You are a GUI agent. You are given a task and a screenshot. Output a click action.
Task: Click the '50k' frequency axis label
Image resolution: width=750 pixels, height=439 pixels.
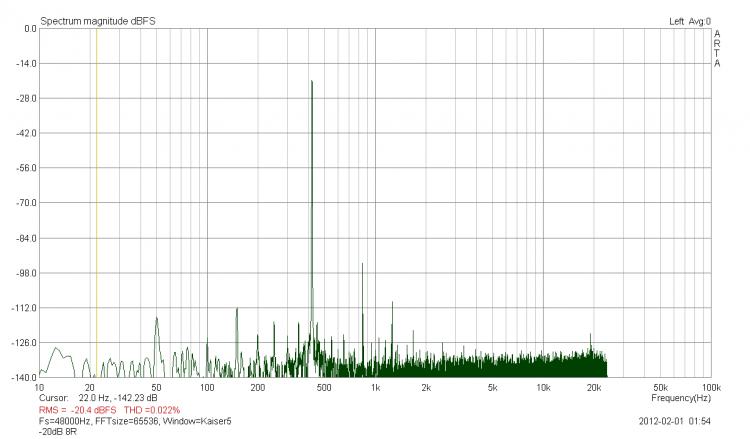661,387
